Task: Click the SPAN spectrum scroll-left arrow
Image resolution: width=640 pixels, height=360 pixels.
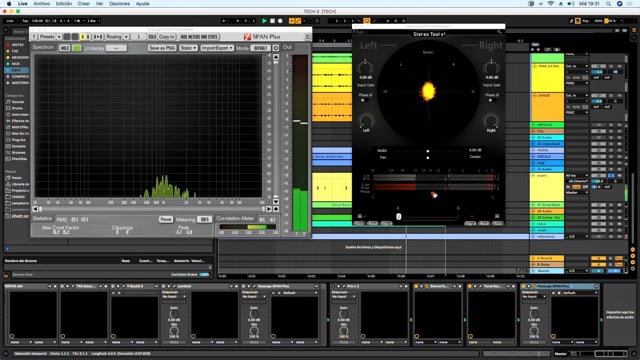Action: click(36, 209)
